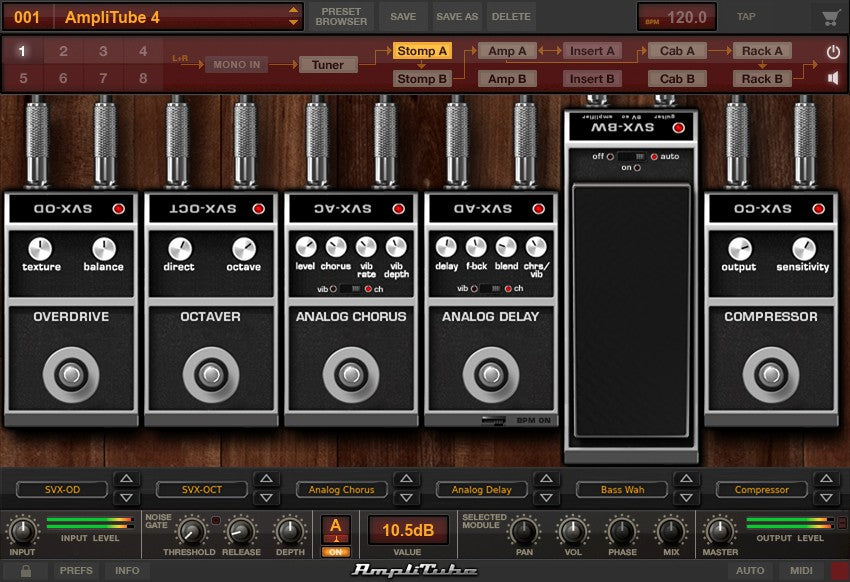Open the Bass Wah stomp slot selector
The image size is (850, 582).
[622, 490]
